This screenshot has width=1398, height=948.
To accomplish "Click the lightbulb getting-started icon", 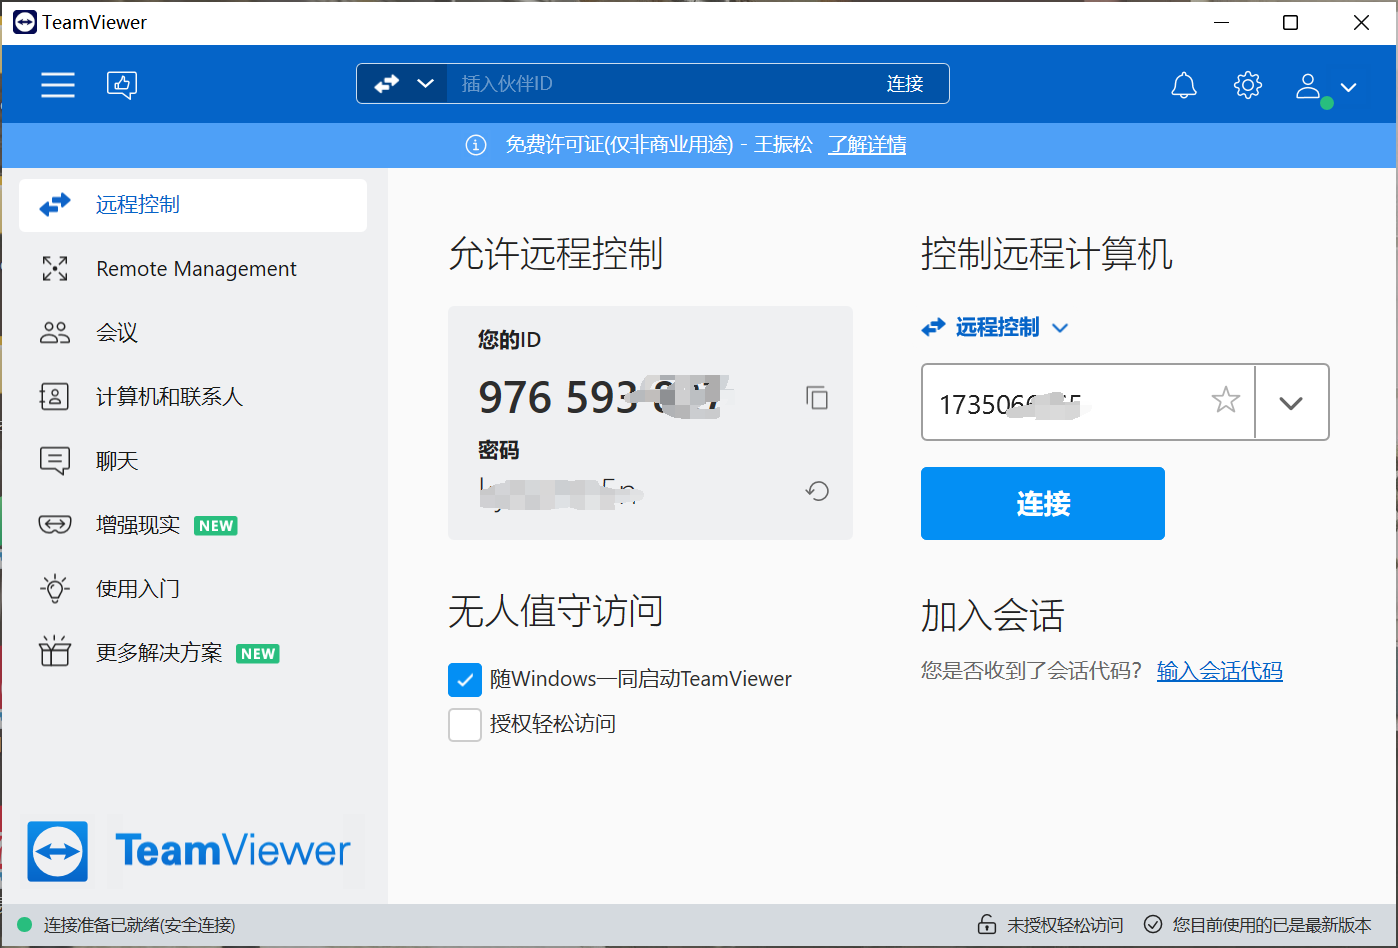I will [x=55, y=588].
